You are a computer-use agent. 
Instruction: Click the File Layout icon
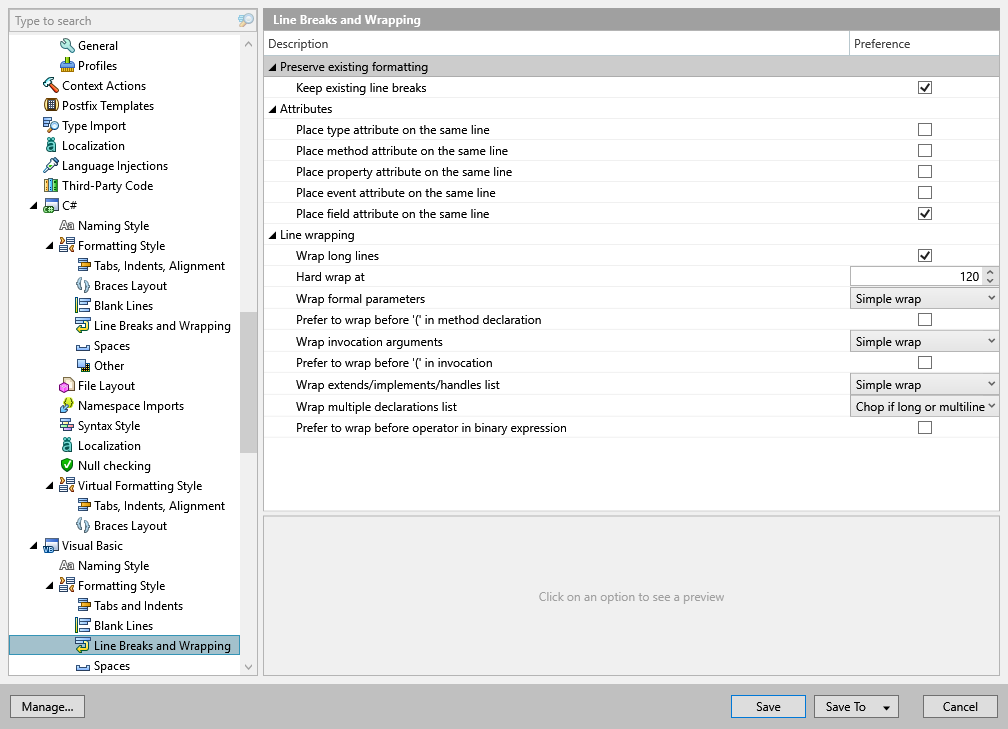[x=67, y=386]
